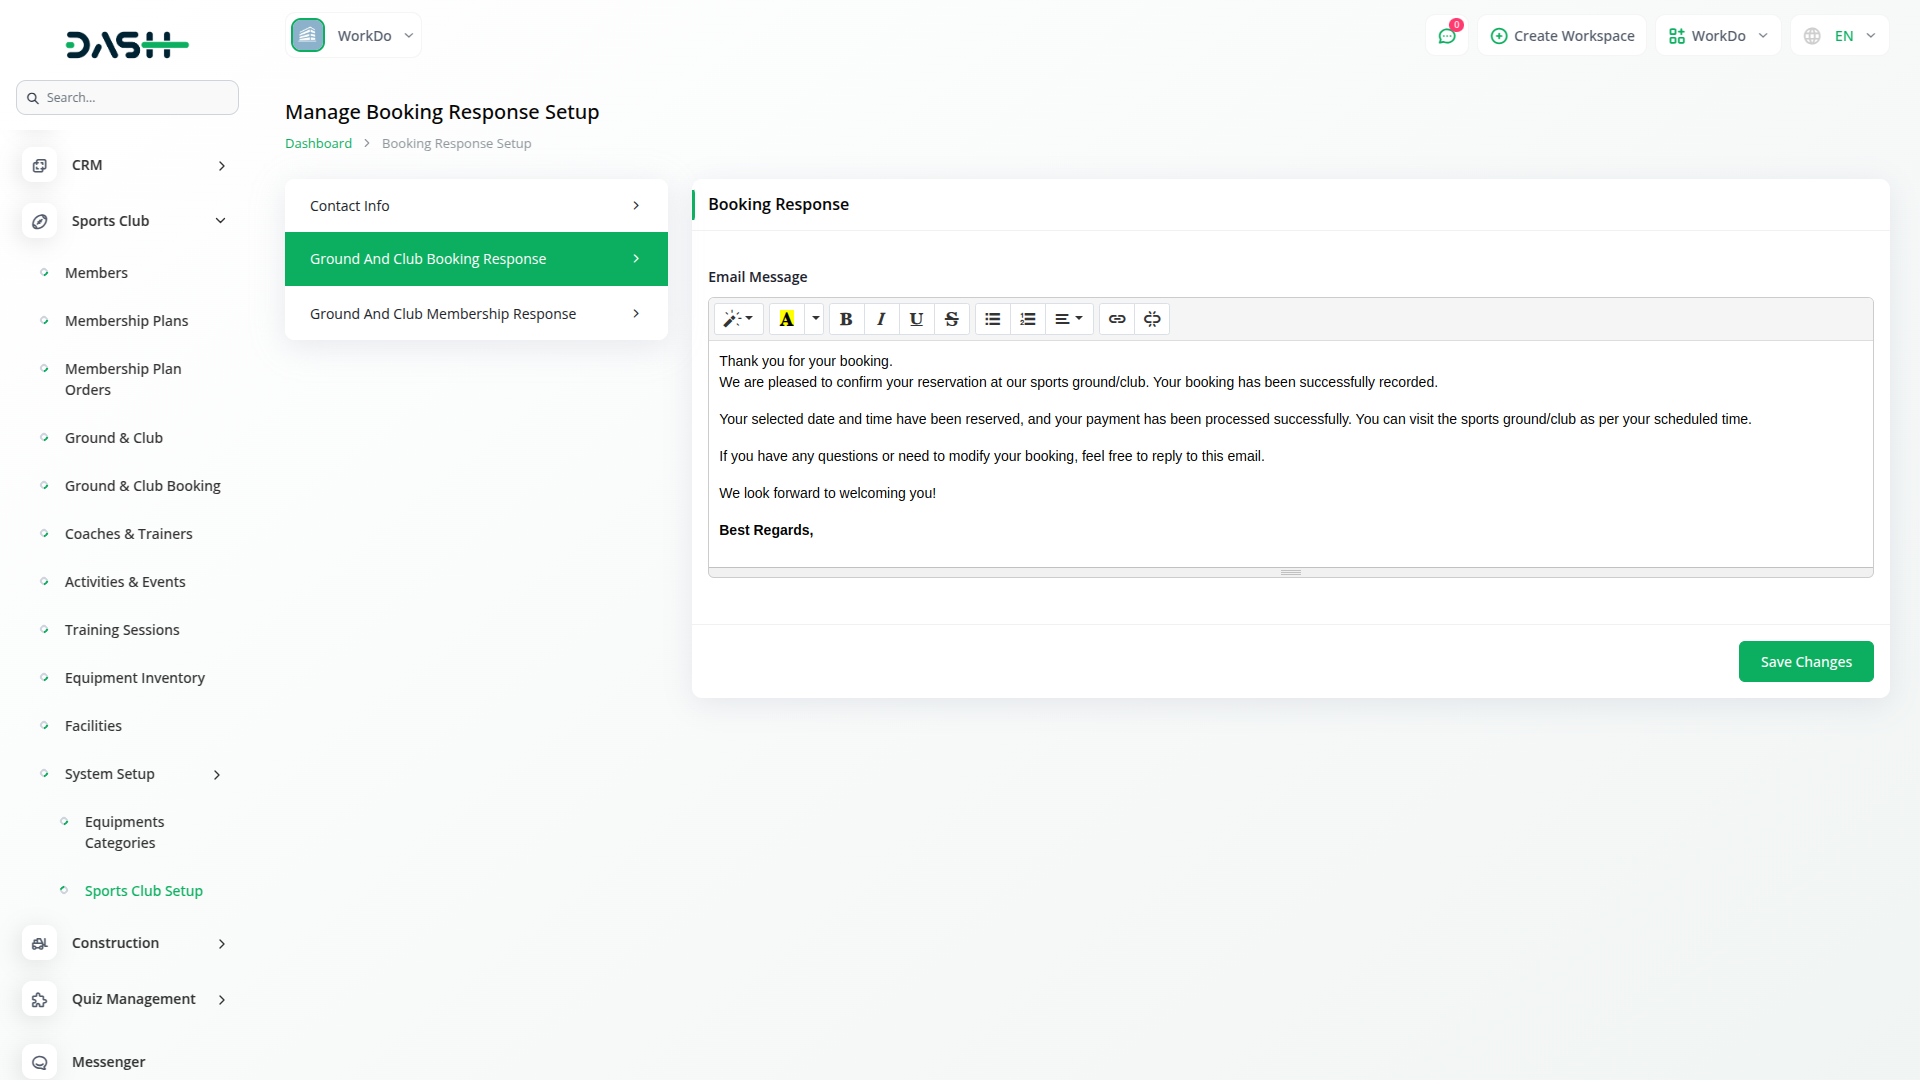Screen dimensions: 1920x1080
Task: Click the Save Changes button
Action: [1806, 662]
